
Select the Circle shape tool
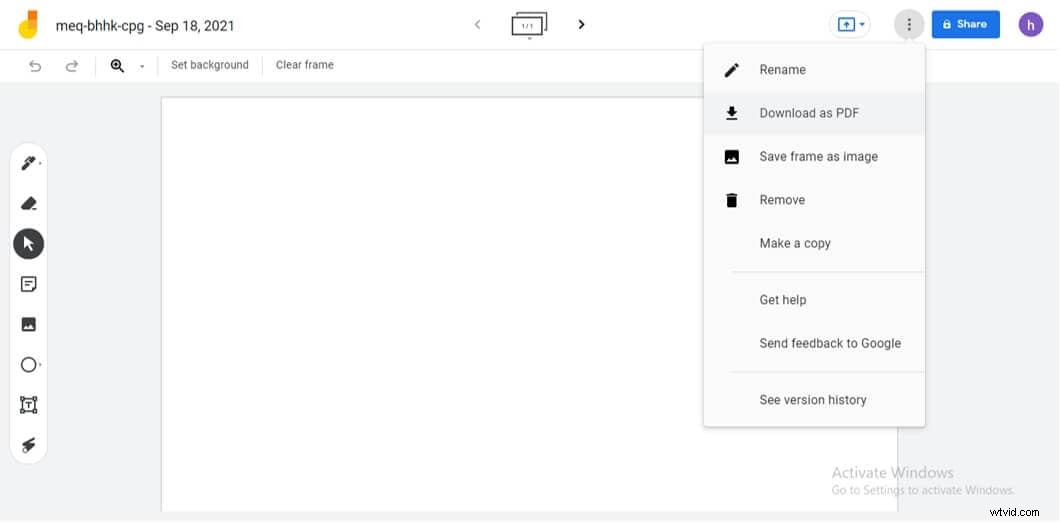coord(28,365)
